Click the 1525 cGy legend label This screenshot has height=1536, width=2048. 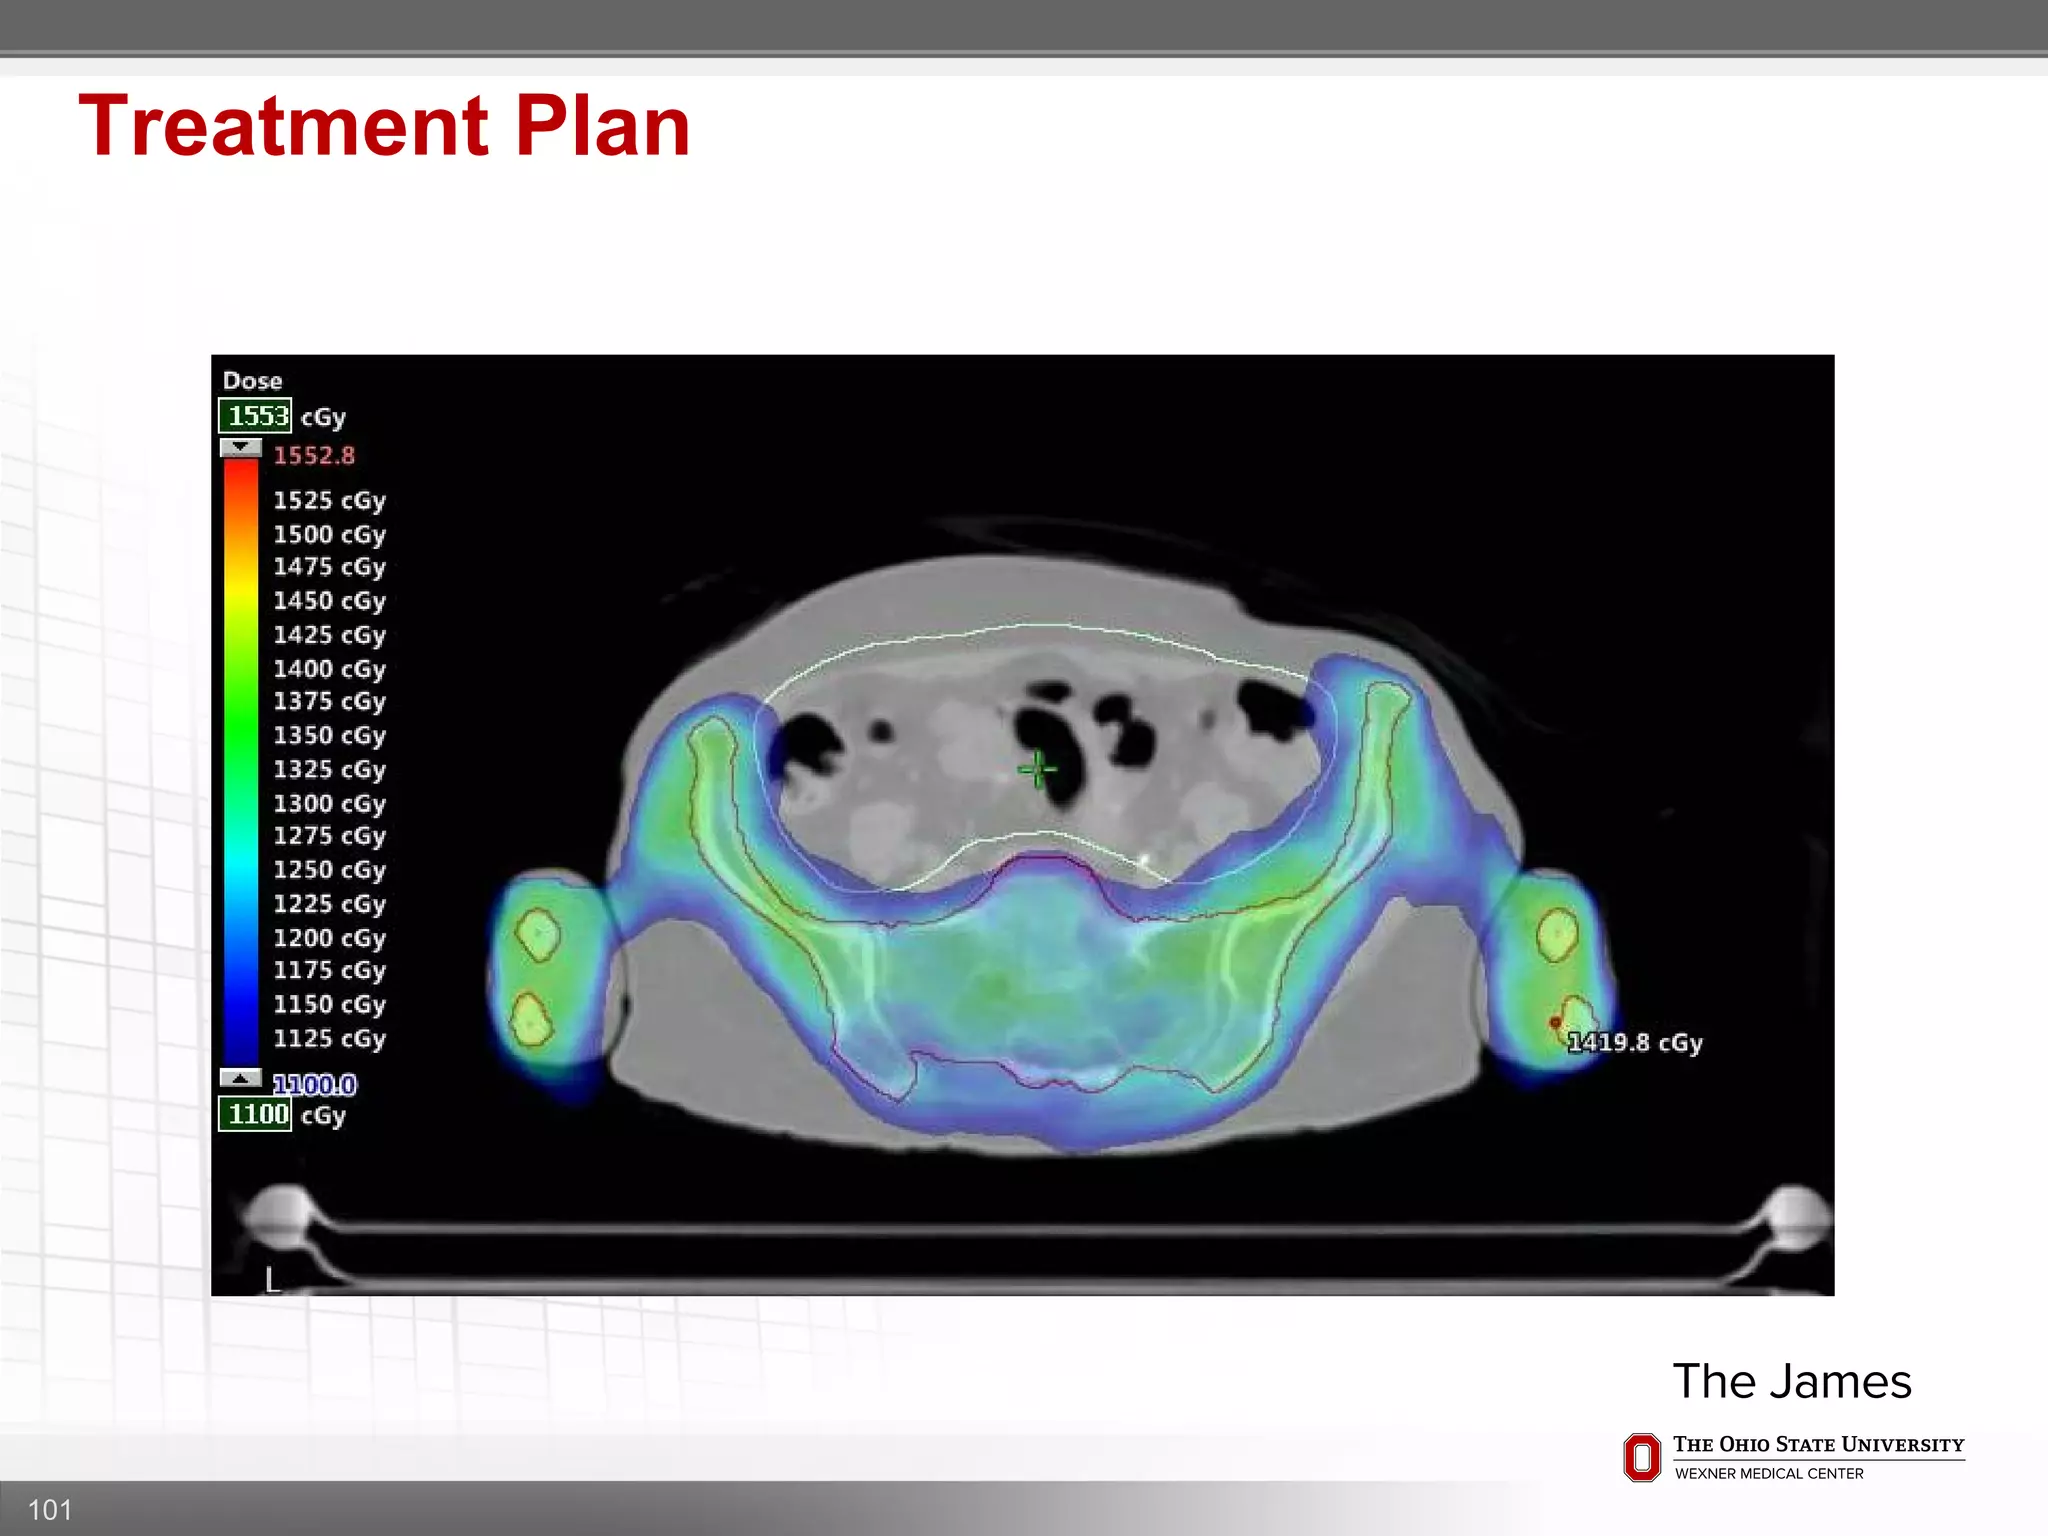(x=329, y=500)
